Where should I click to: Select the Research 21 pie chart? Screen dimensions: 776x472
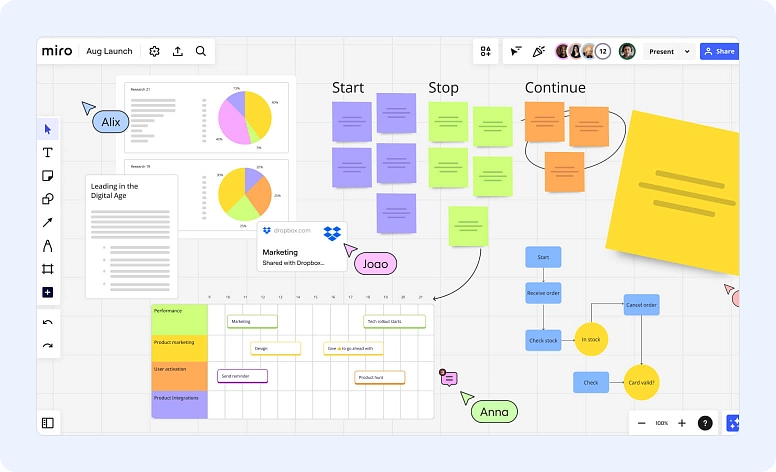245,118
